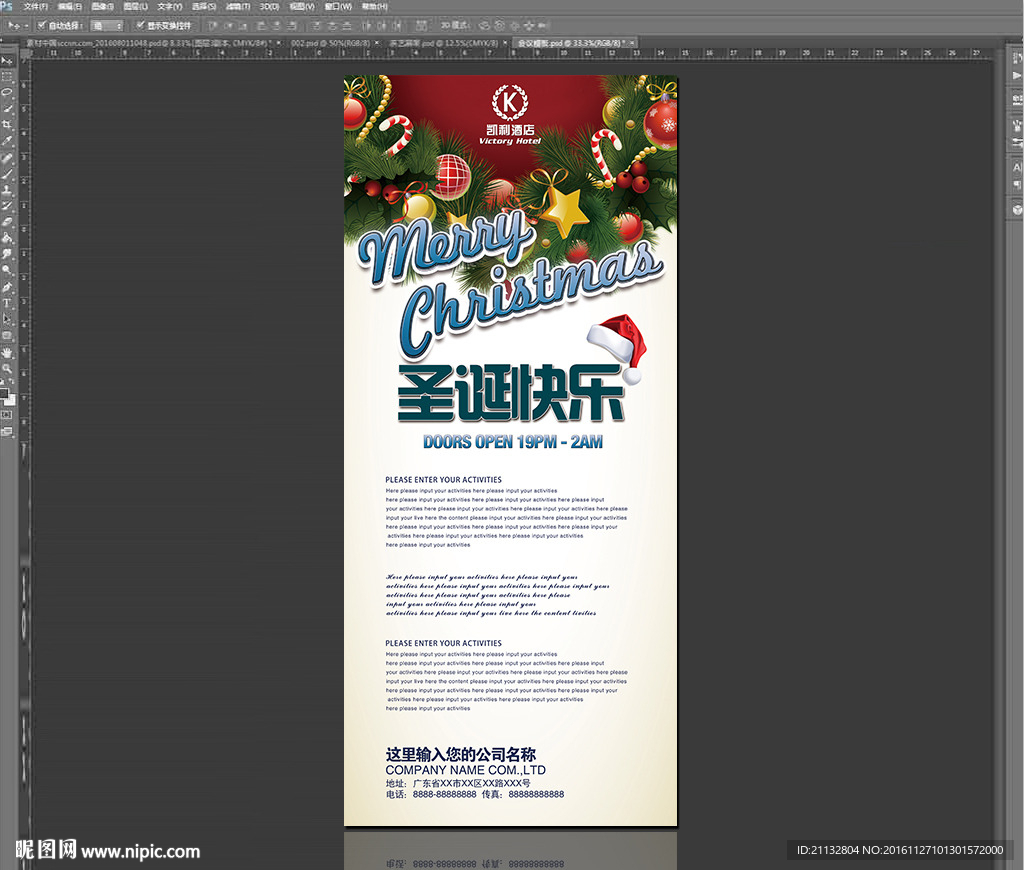Select the History Brush tool
Viewport: 1024px width, 870px height.
[x=7, y=206]
